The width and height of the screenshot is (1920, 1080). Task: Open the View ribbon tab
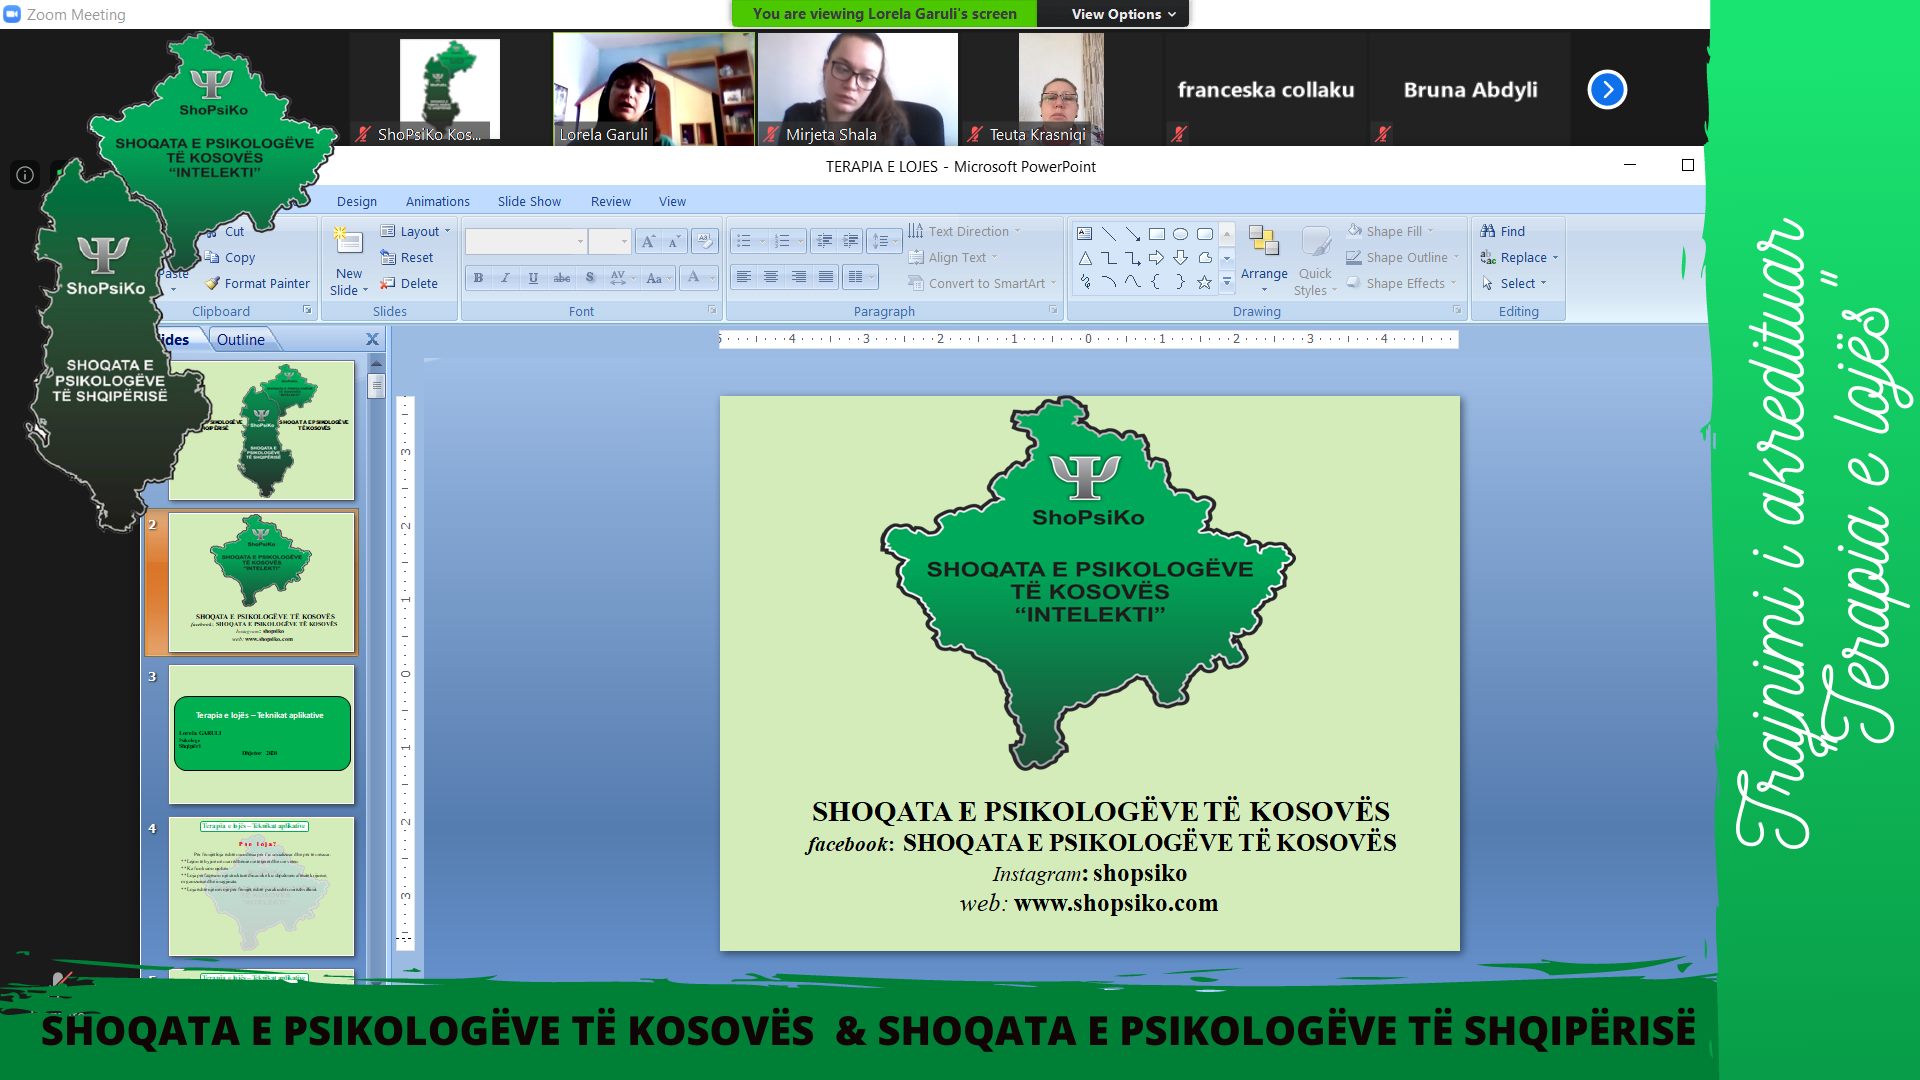coord(672,201)
